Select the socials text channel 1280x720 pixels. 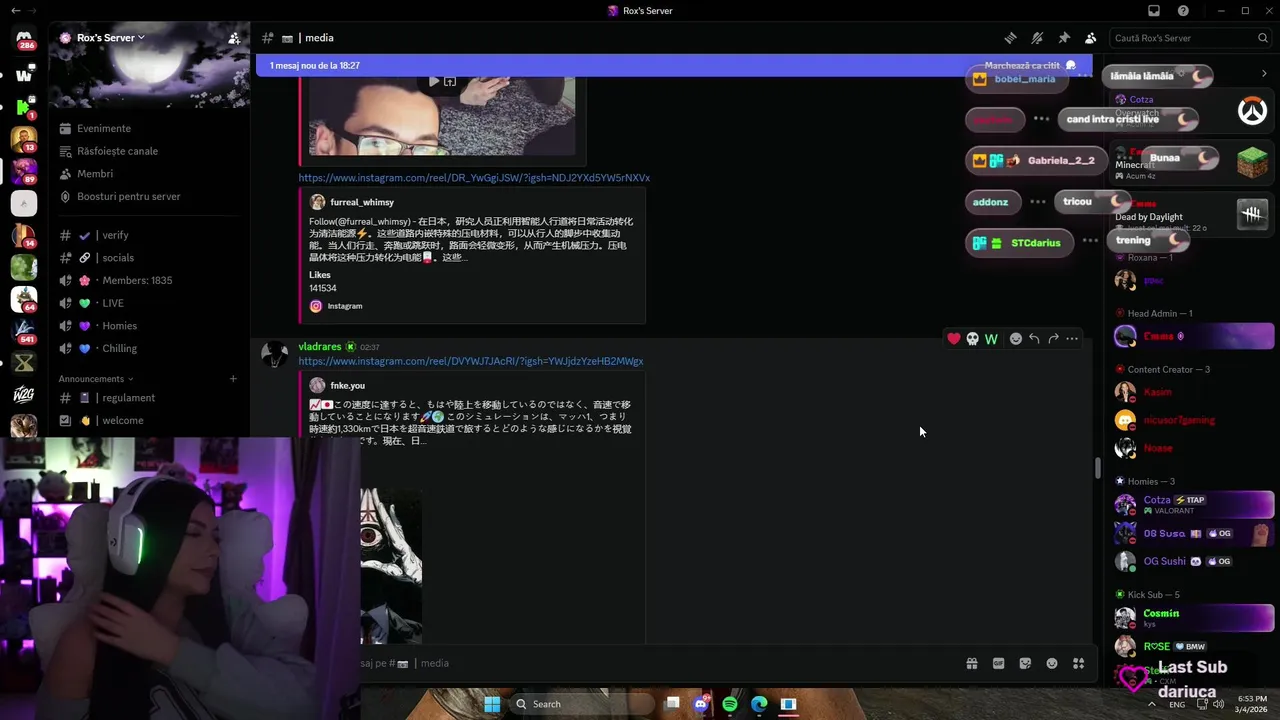pos(150,258)
